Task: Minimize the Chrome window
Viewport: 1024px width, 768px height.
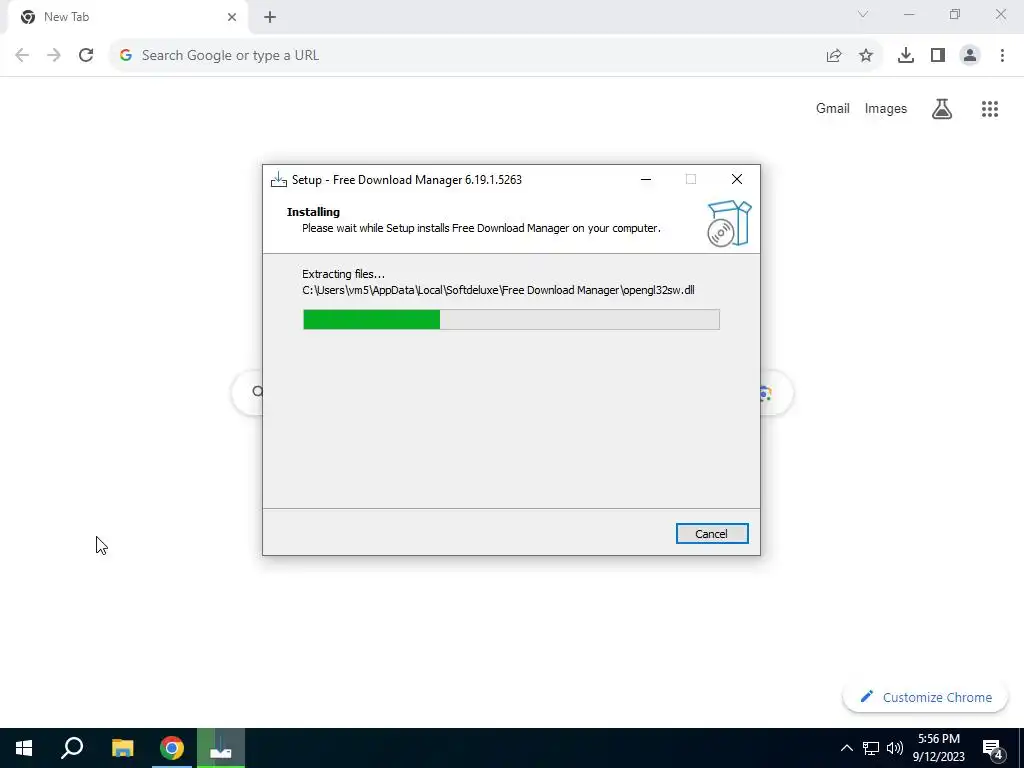Action: pos(909,14)
